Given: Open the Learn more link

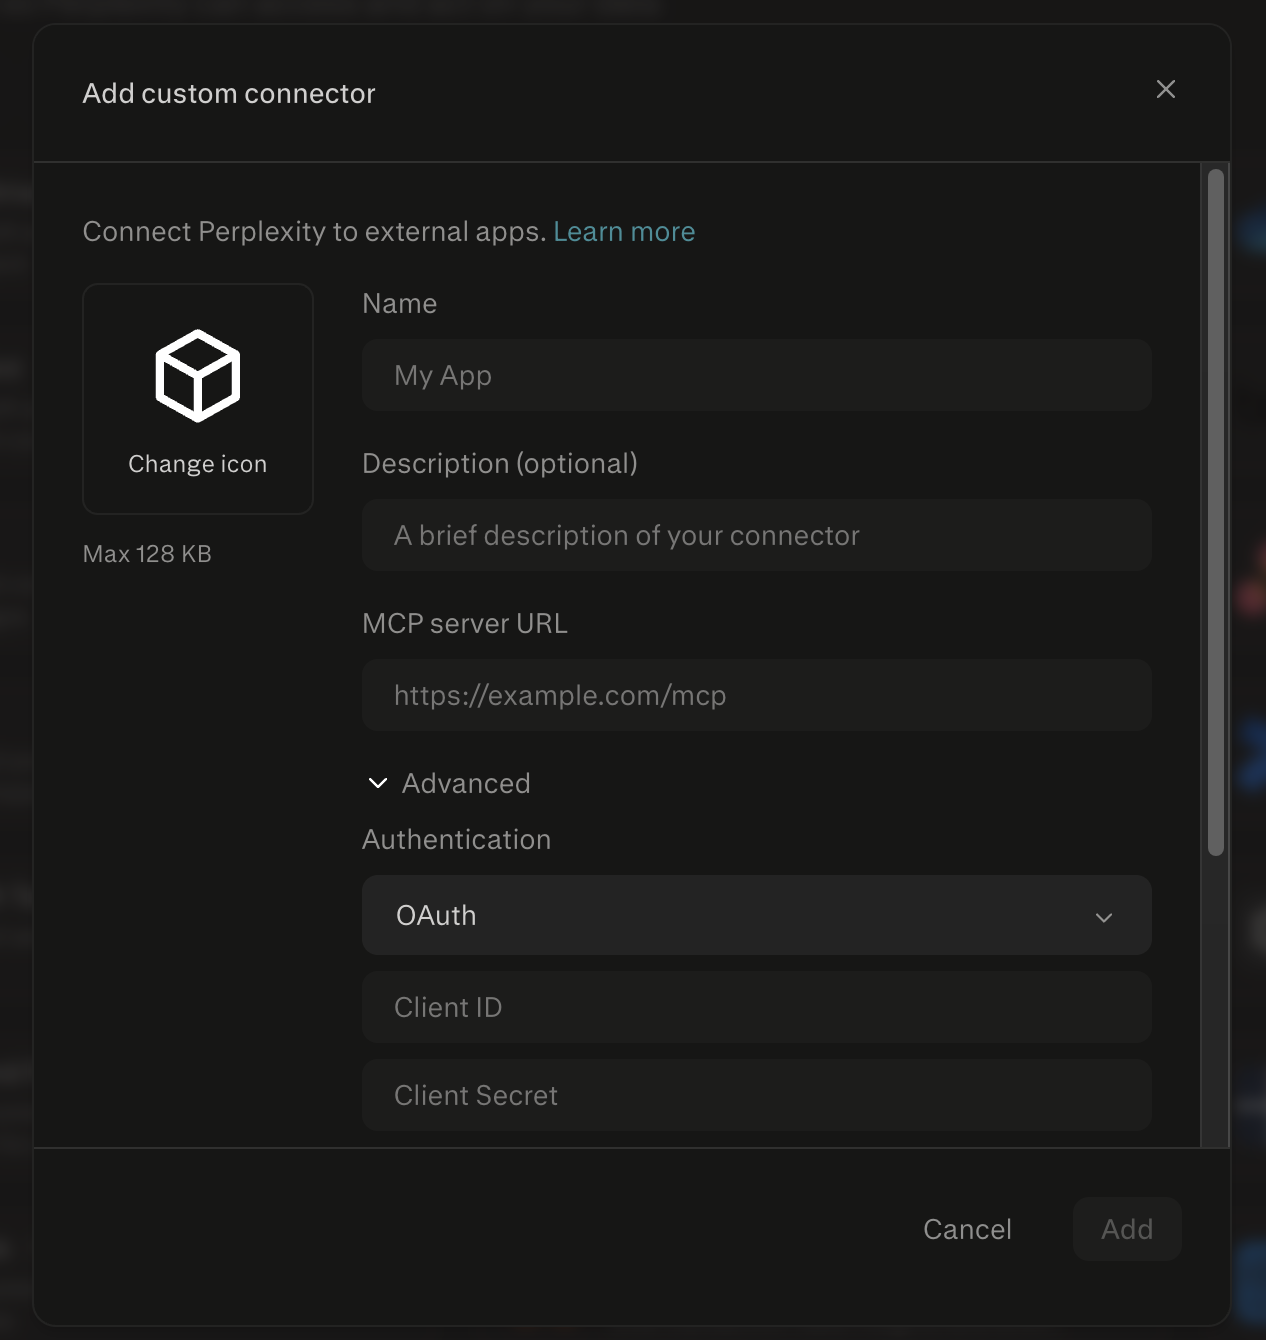Looking at the screenshot, I should pos(624,231).
